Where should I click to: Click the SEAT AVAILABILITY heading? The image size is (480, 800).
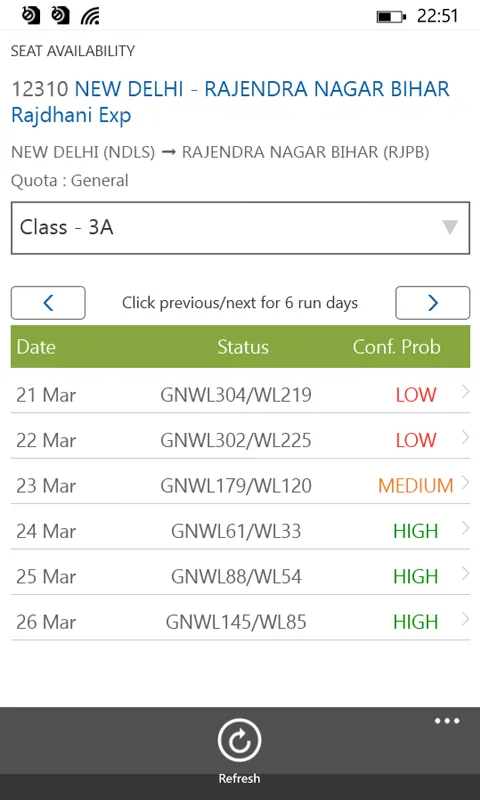click(x=73, y=51)
